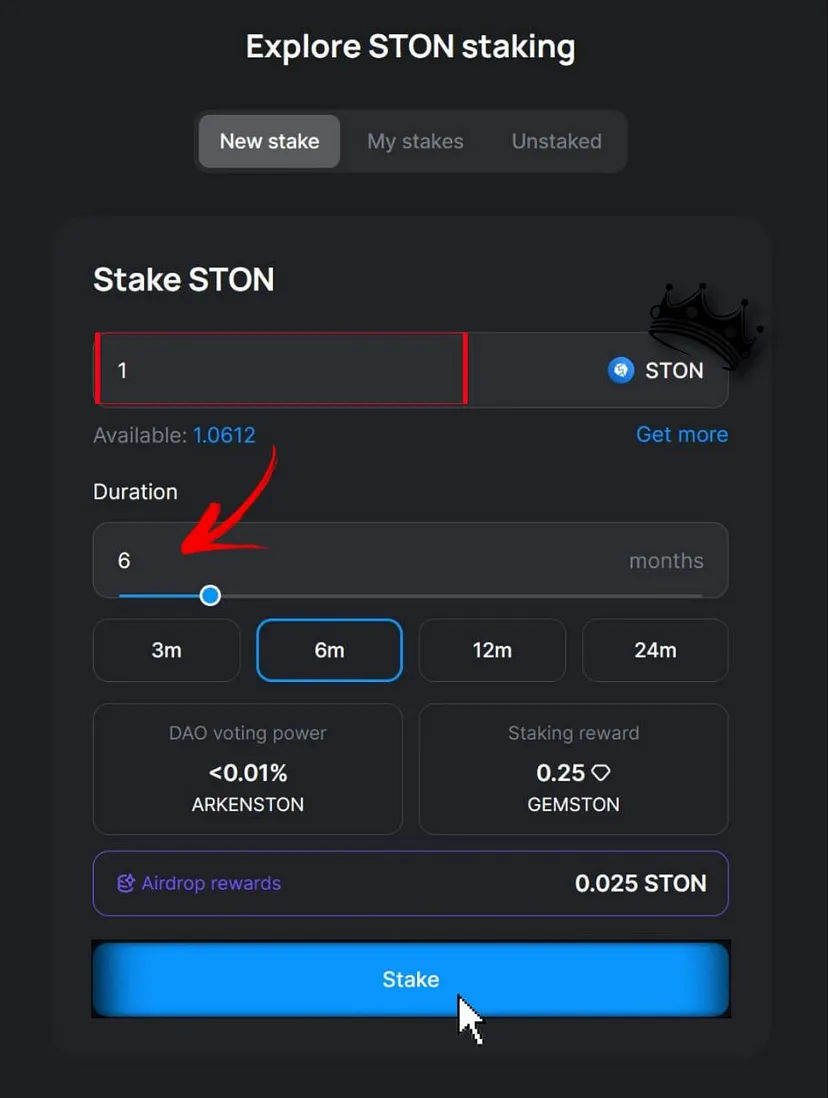The height and width of the screenshot is (1098, 828).
Task: Click the Staking reward GEMSTON card
Action: coord(574,769)
